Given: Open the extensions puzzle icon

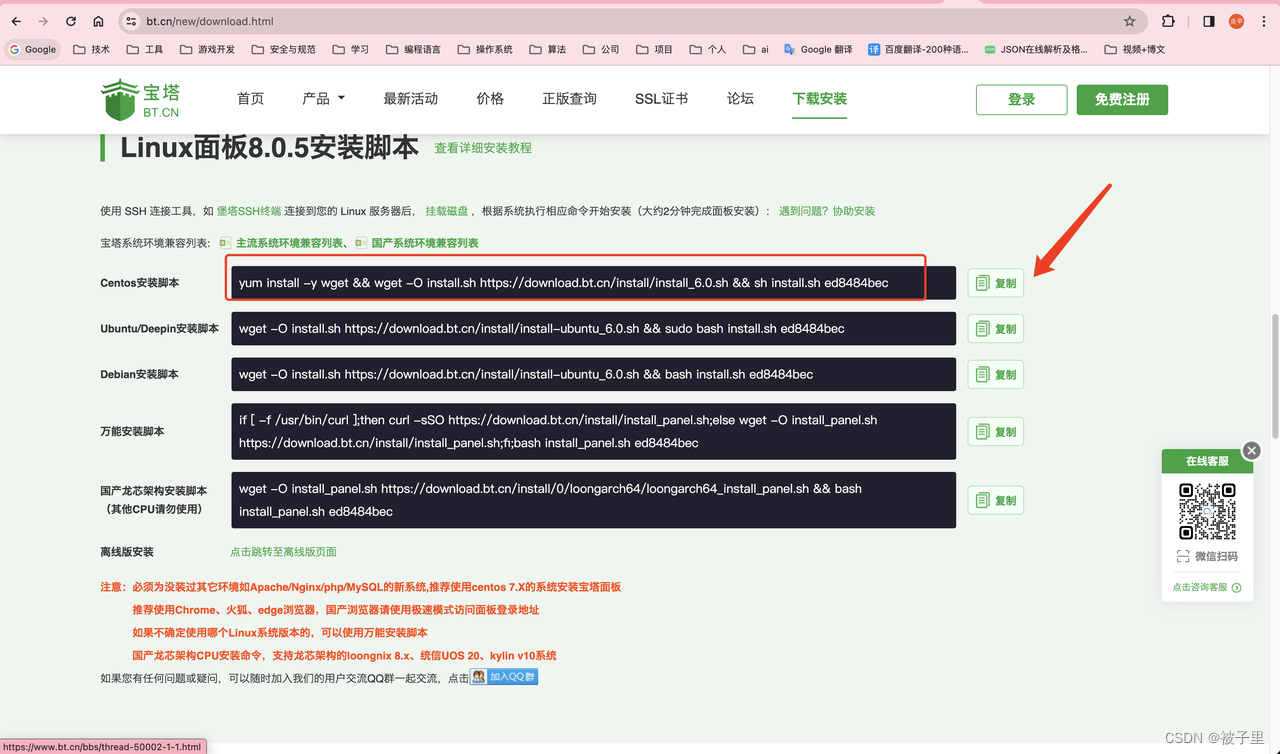Looking at the screenshot, I should (x=1168, y=21).
